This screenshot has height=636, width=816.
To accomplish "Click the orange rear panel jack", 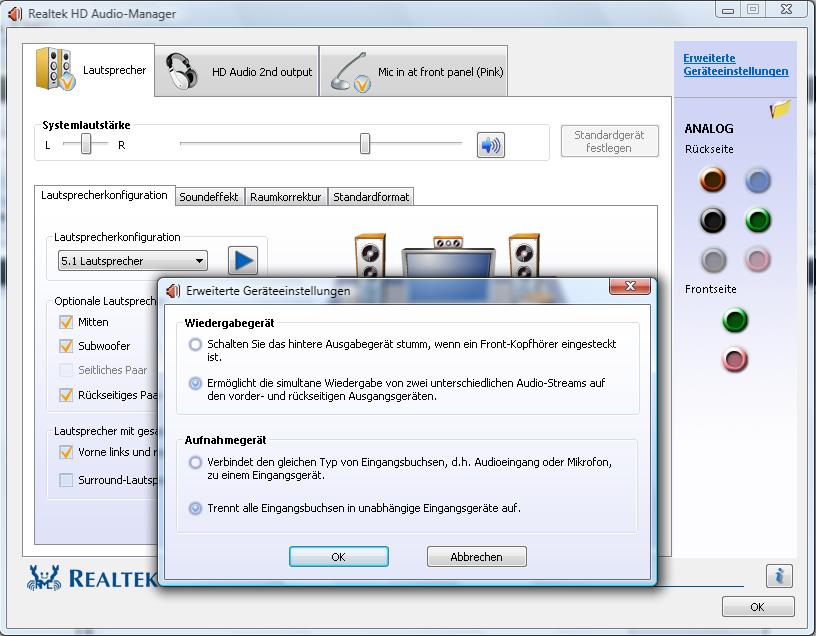I will (x=712, y=180).
